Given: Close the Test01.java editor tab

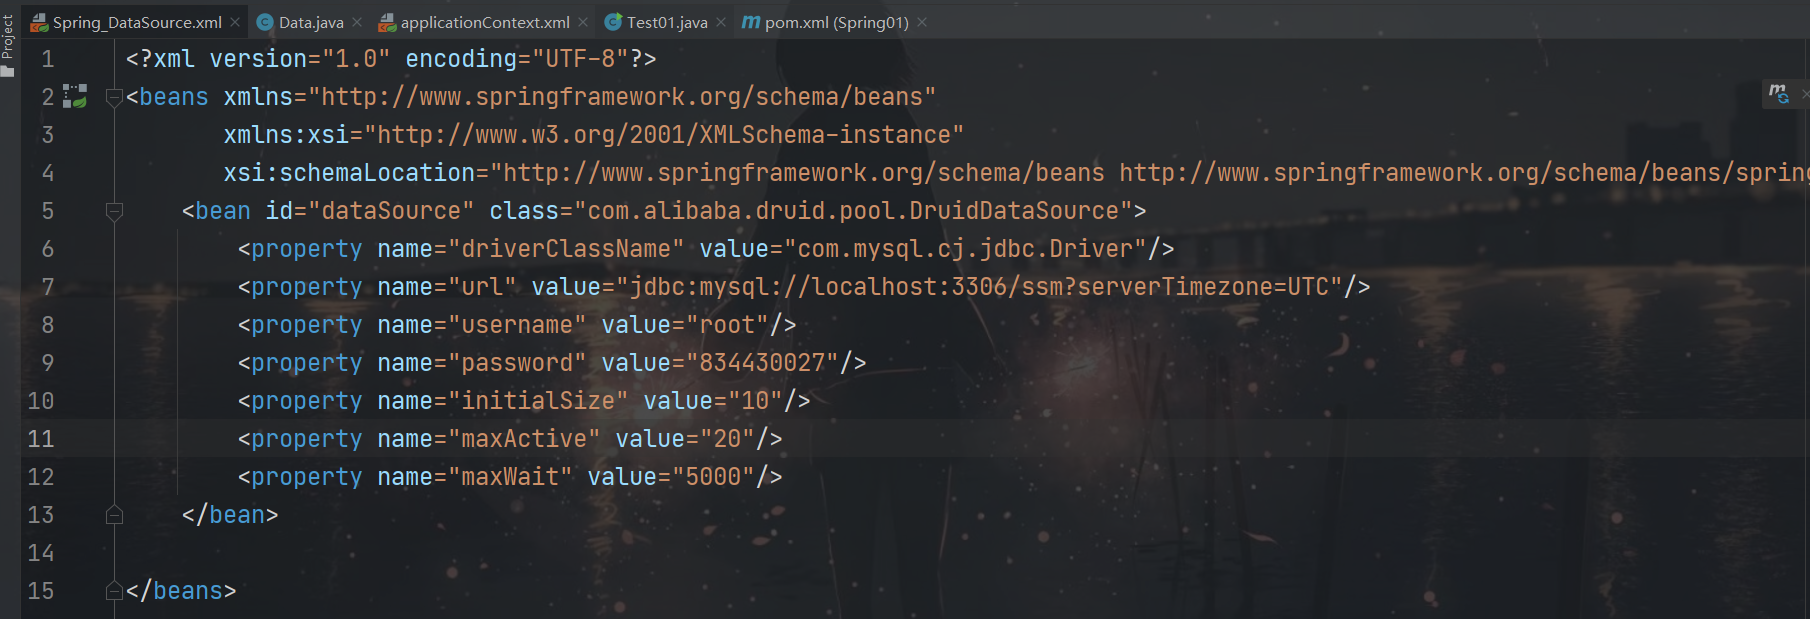Looking at the screenshot, I should (721, 22).
